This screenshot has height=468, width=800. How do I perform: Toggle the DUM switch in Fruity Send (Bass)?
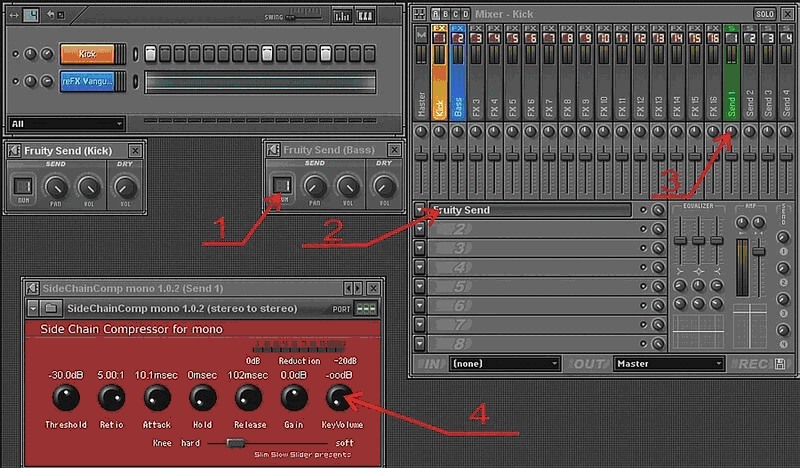[x=281, y=186]
